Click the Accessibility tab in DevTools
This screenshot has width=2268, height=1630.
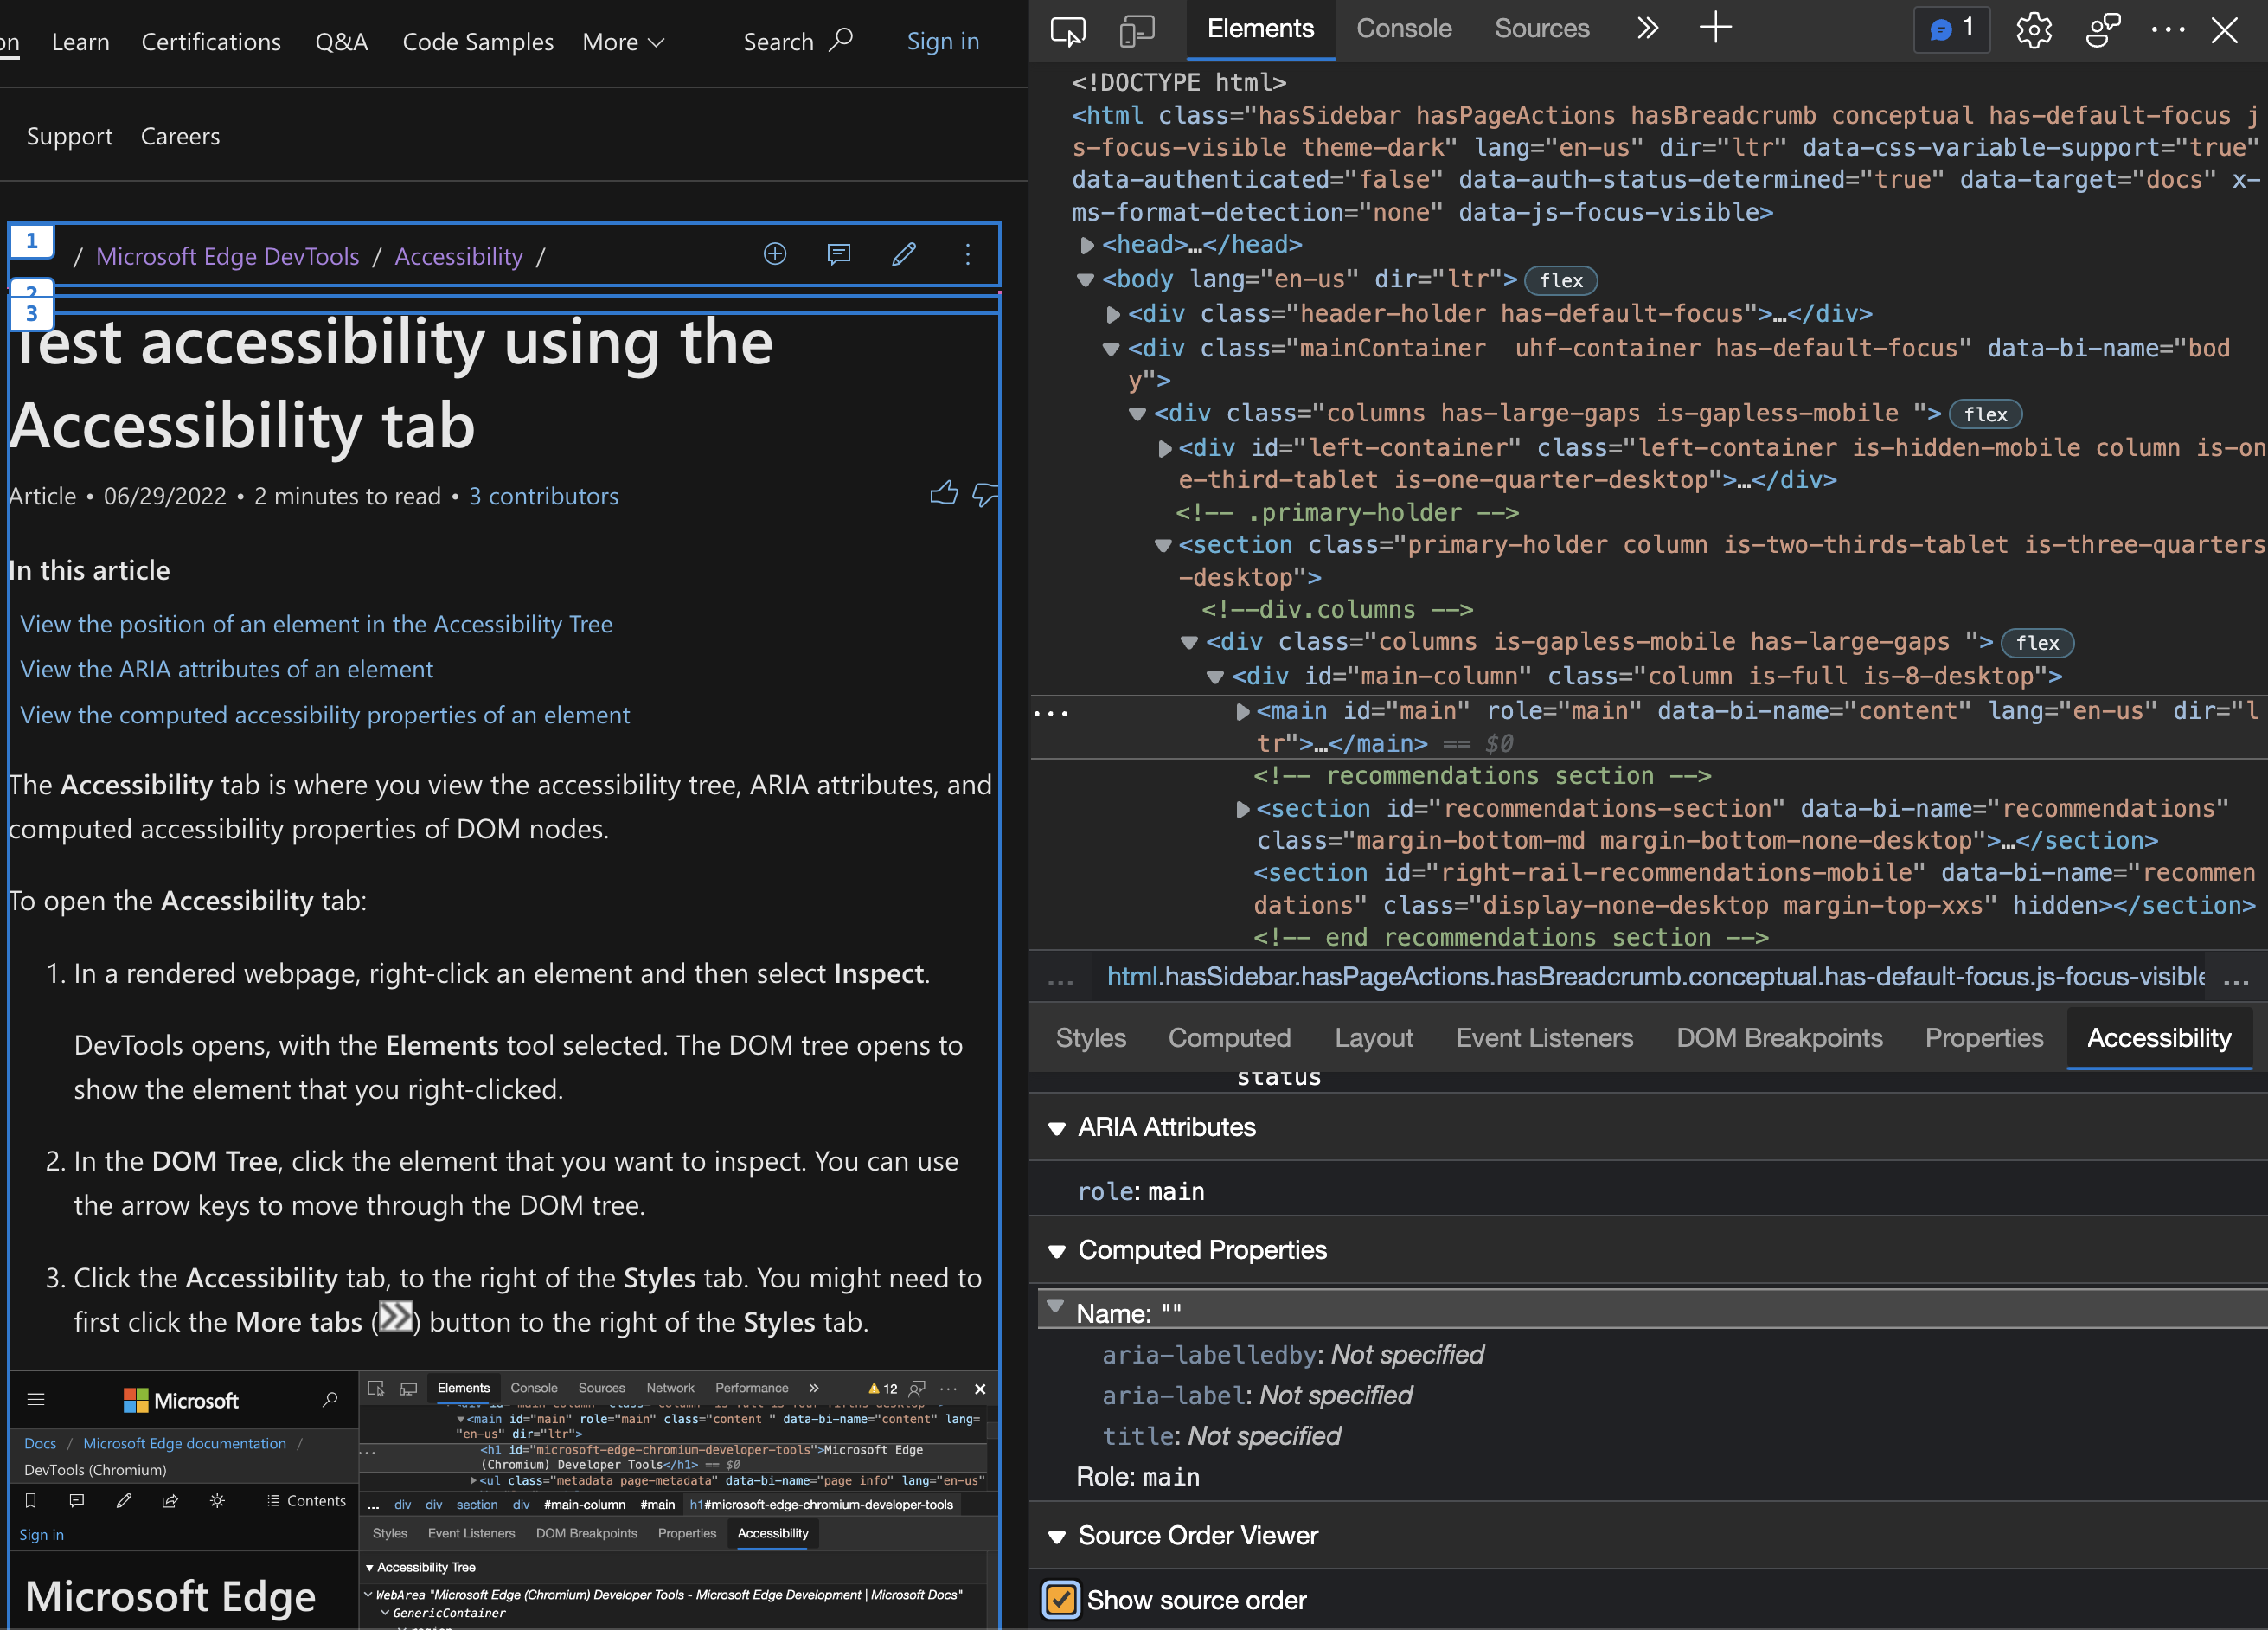pyautogui.click(x=2157, y=1038)
